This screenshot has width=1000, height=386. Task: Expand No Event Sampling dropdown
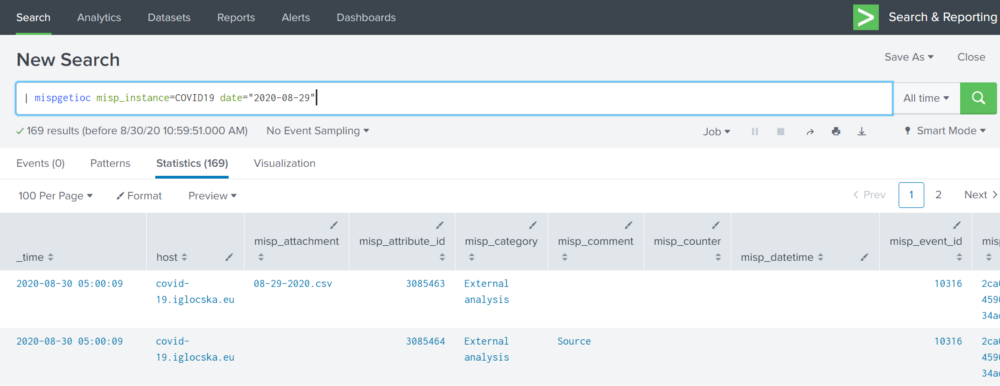318,131
